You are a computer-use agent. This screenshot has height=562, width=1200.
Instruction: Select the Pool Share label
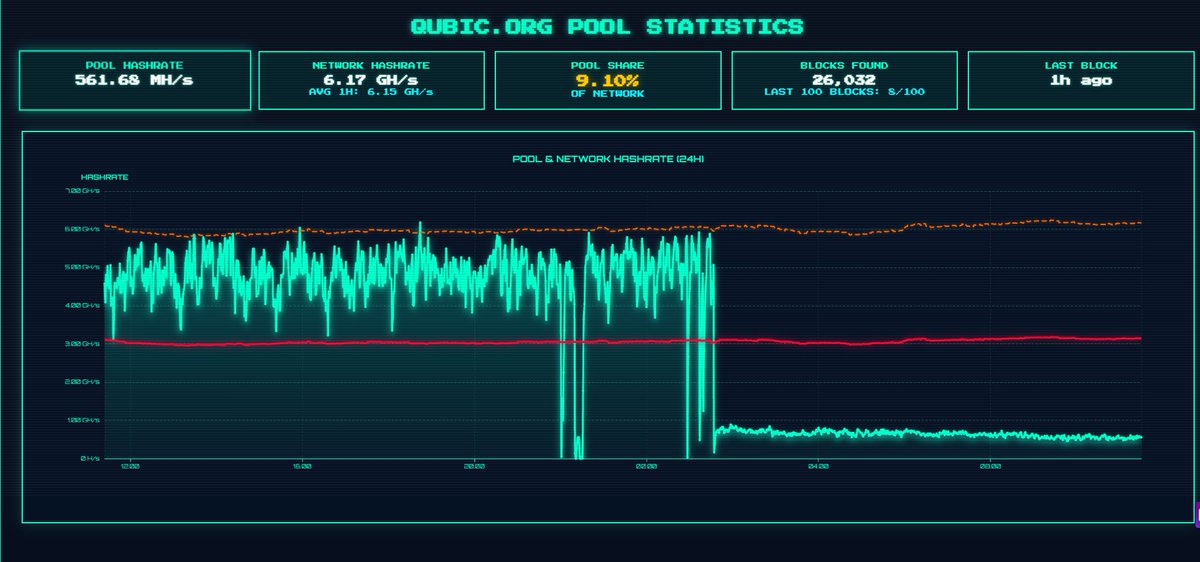tap(608, 65)
